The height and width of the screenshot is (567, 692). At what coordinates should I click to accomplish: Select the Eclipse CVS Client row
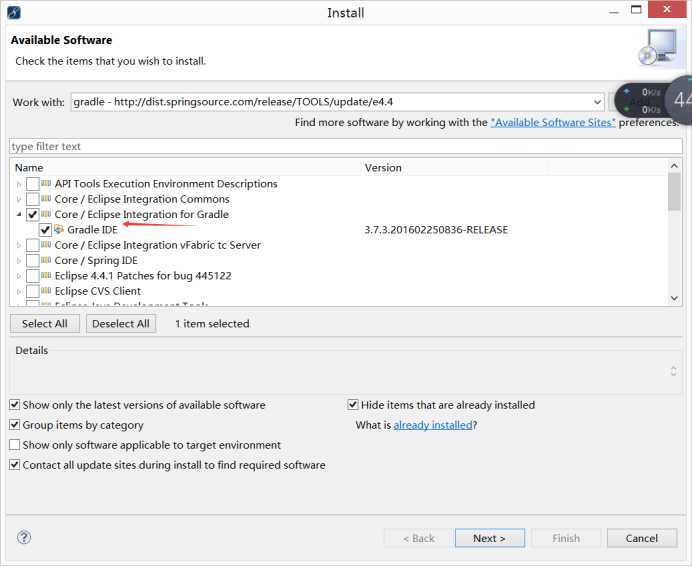coord(98,291)
